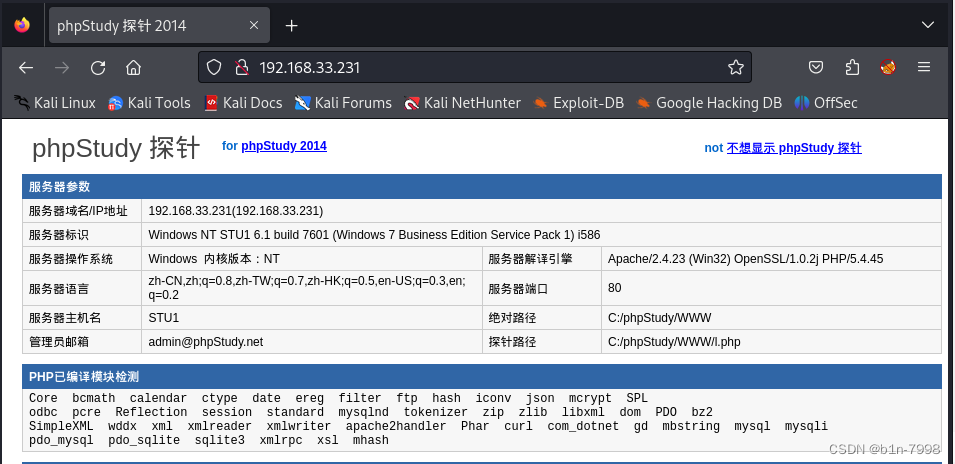Click the 服务器主机名 value STU1
Viewport: 955px width, 464px height.
pyautogui.click(x=164, y=318)
